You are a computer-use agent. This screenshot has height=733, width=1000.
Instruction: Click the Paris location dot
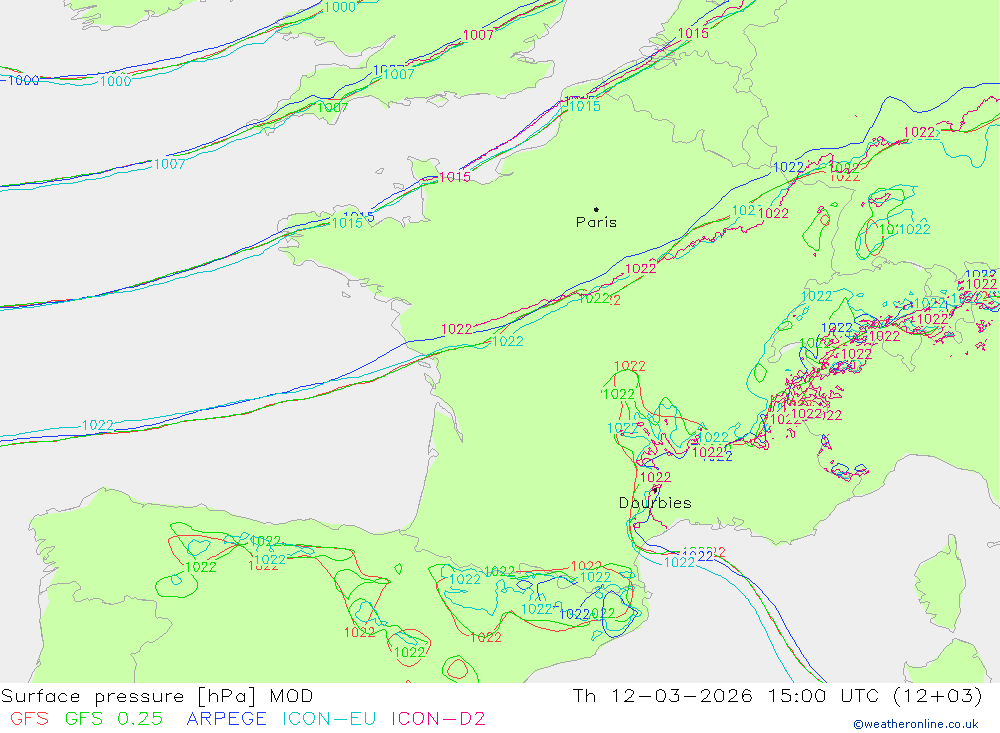click(596, 209)
